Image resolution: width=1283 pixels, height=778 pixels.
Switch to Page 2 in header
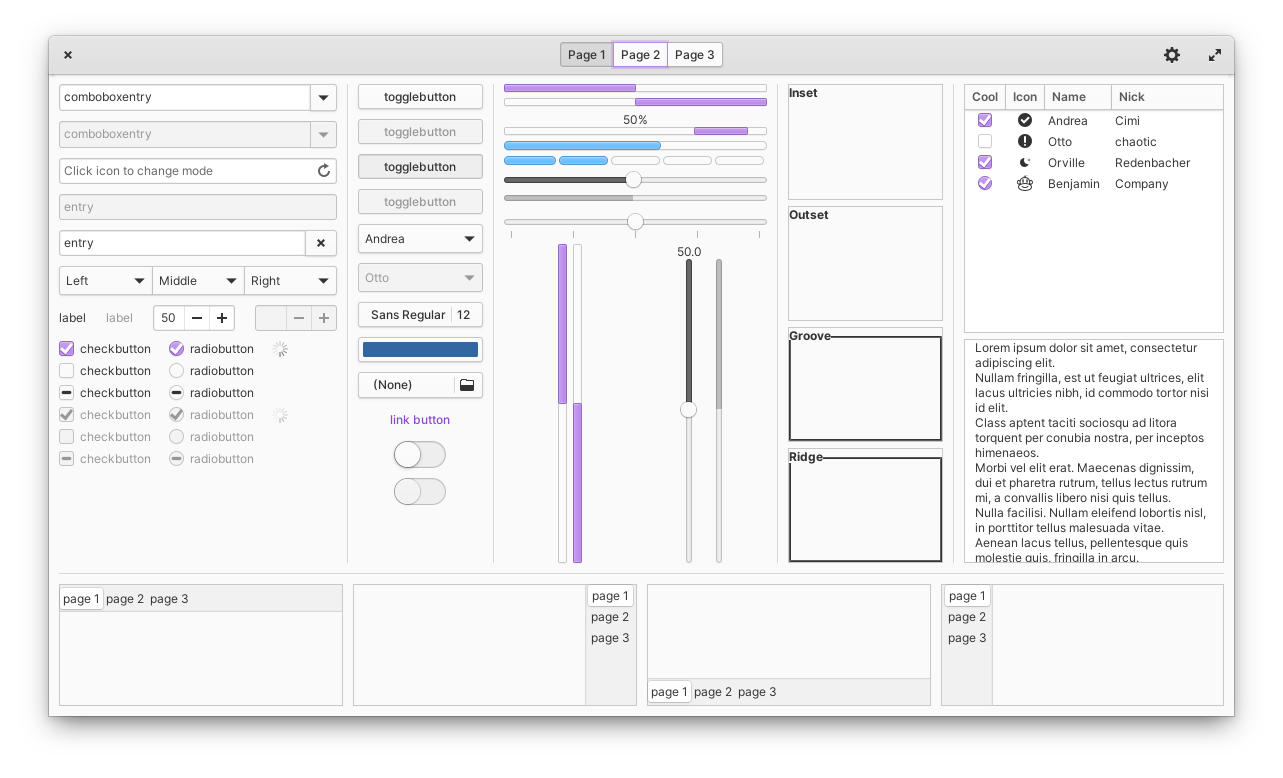pos(640,55)
